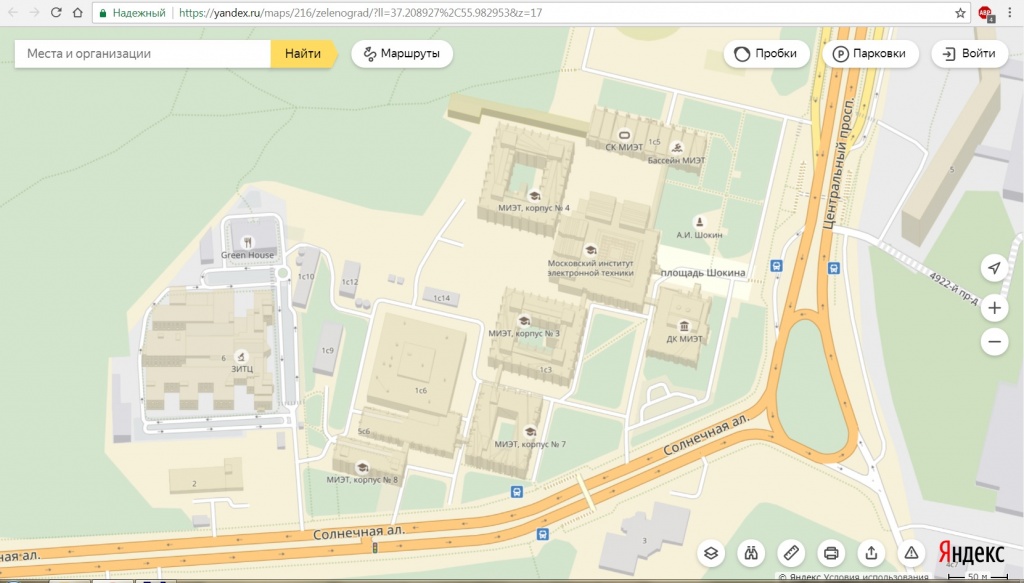The width and height of the screenshot is (1024, 583).
Task: Select the ЗИТЦ marker icon
Action: point(242,356)
